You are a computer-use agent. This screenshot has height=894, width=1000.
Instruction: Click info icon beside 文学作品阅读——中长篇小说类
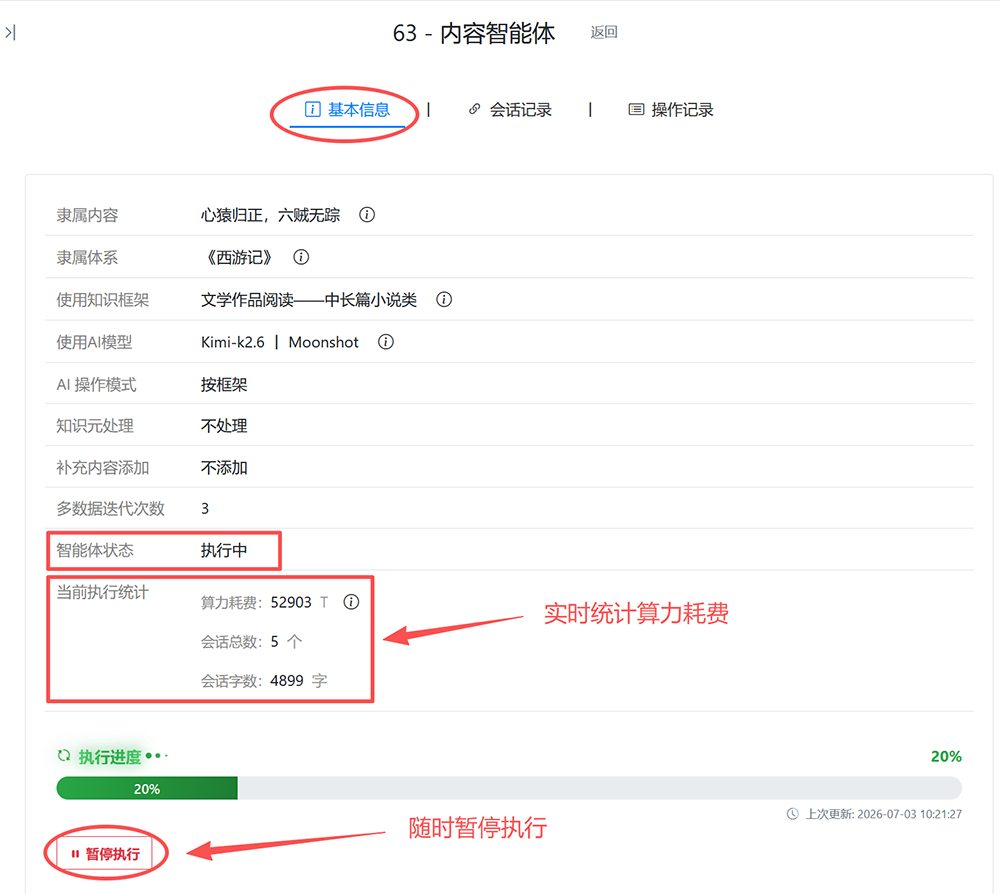pos(444,299)
